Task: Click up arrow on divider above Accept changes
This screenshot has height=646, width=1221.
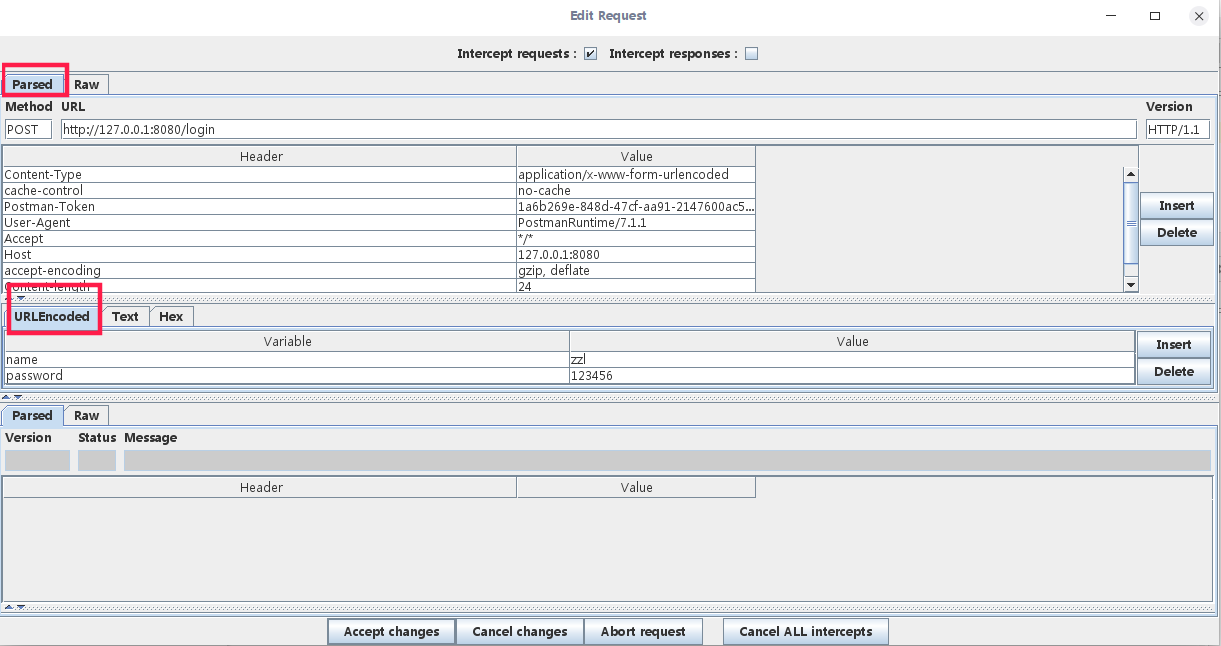Action: click(9, 607)
